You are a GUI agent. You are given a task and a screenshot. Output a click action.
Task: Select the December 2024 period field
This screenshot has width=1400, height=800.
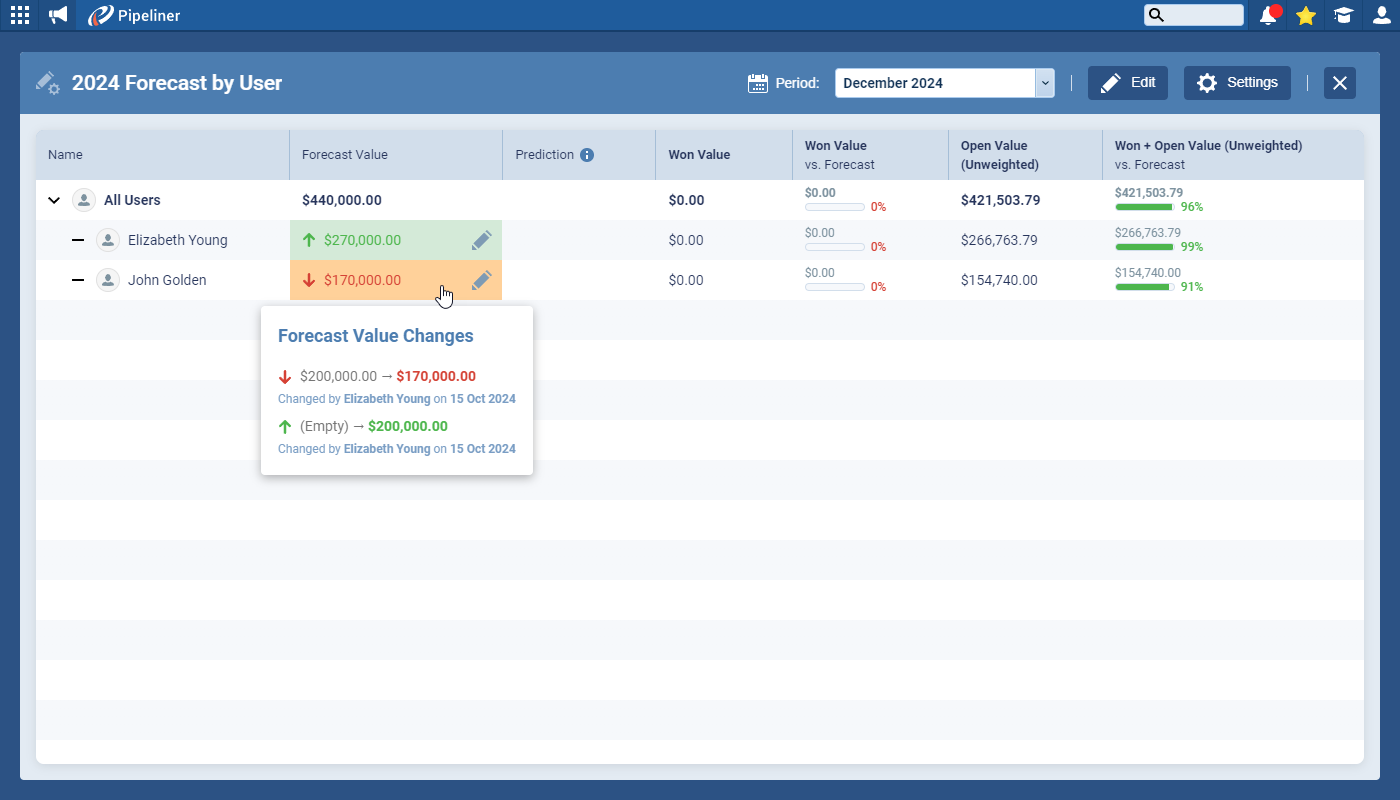pyautogui.click(x=934, y=83)
